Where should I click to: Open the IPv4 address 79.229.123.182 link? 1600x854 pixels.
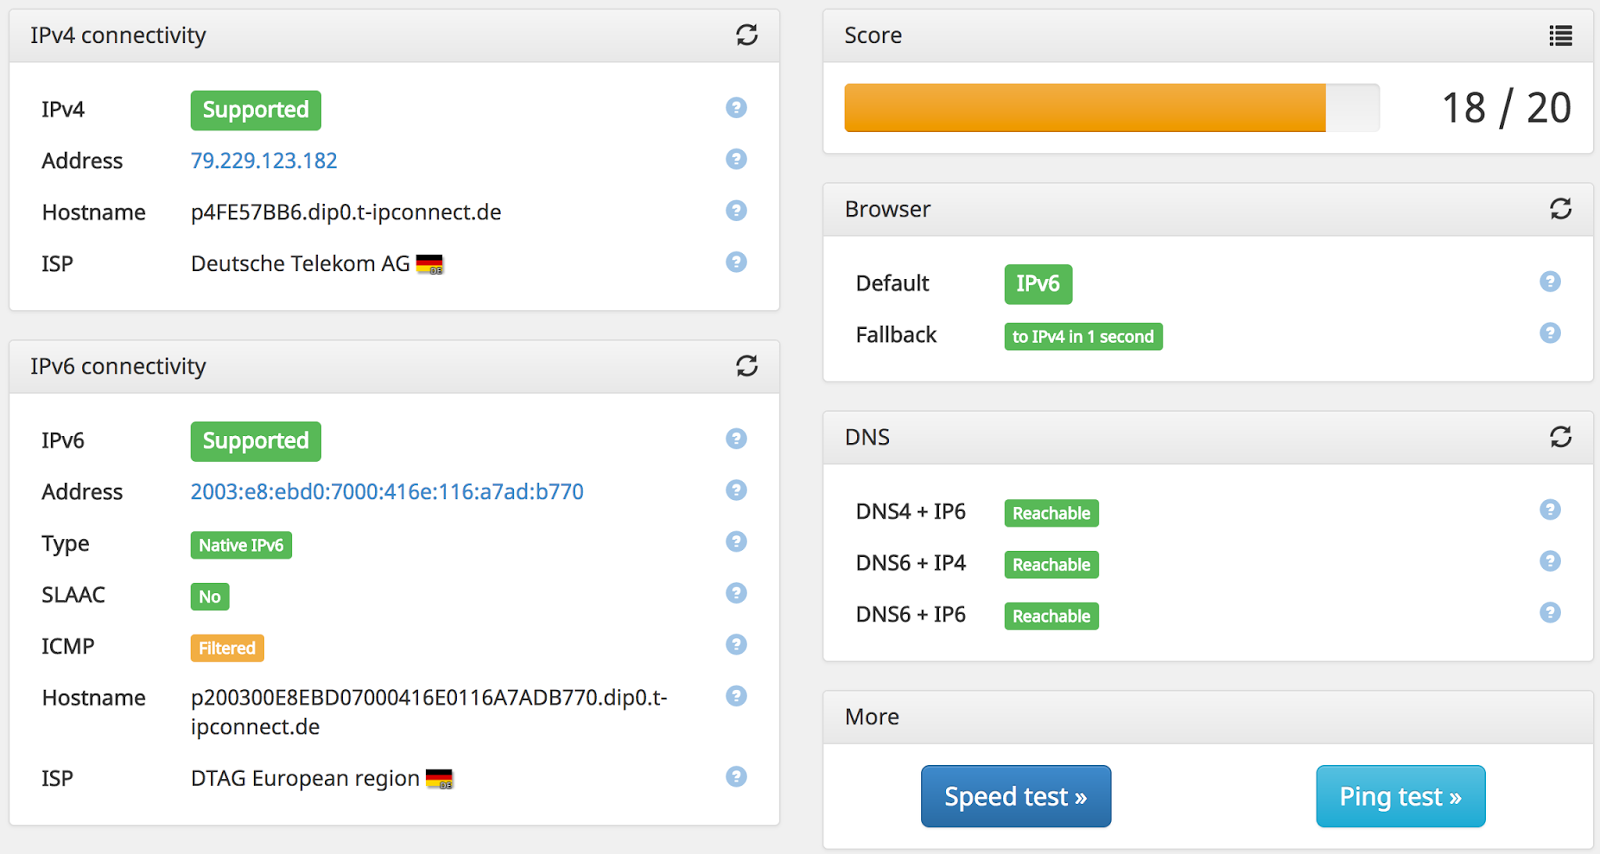coord(264,161)
